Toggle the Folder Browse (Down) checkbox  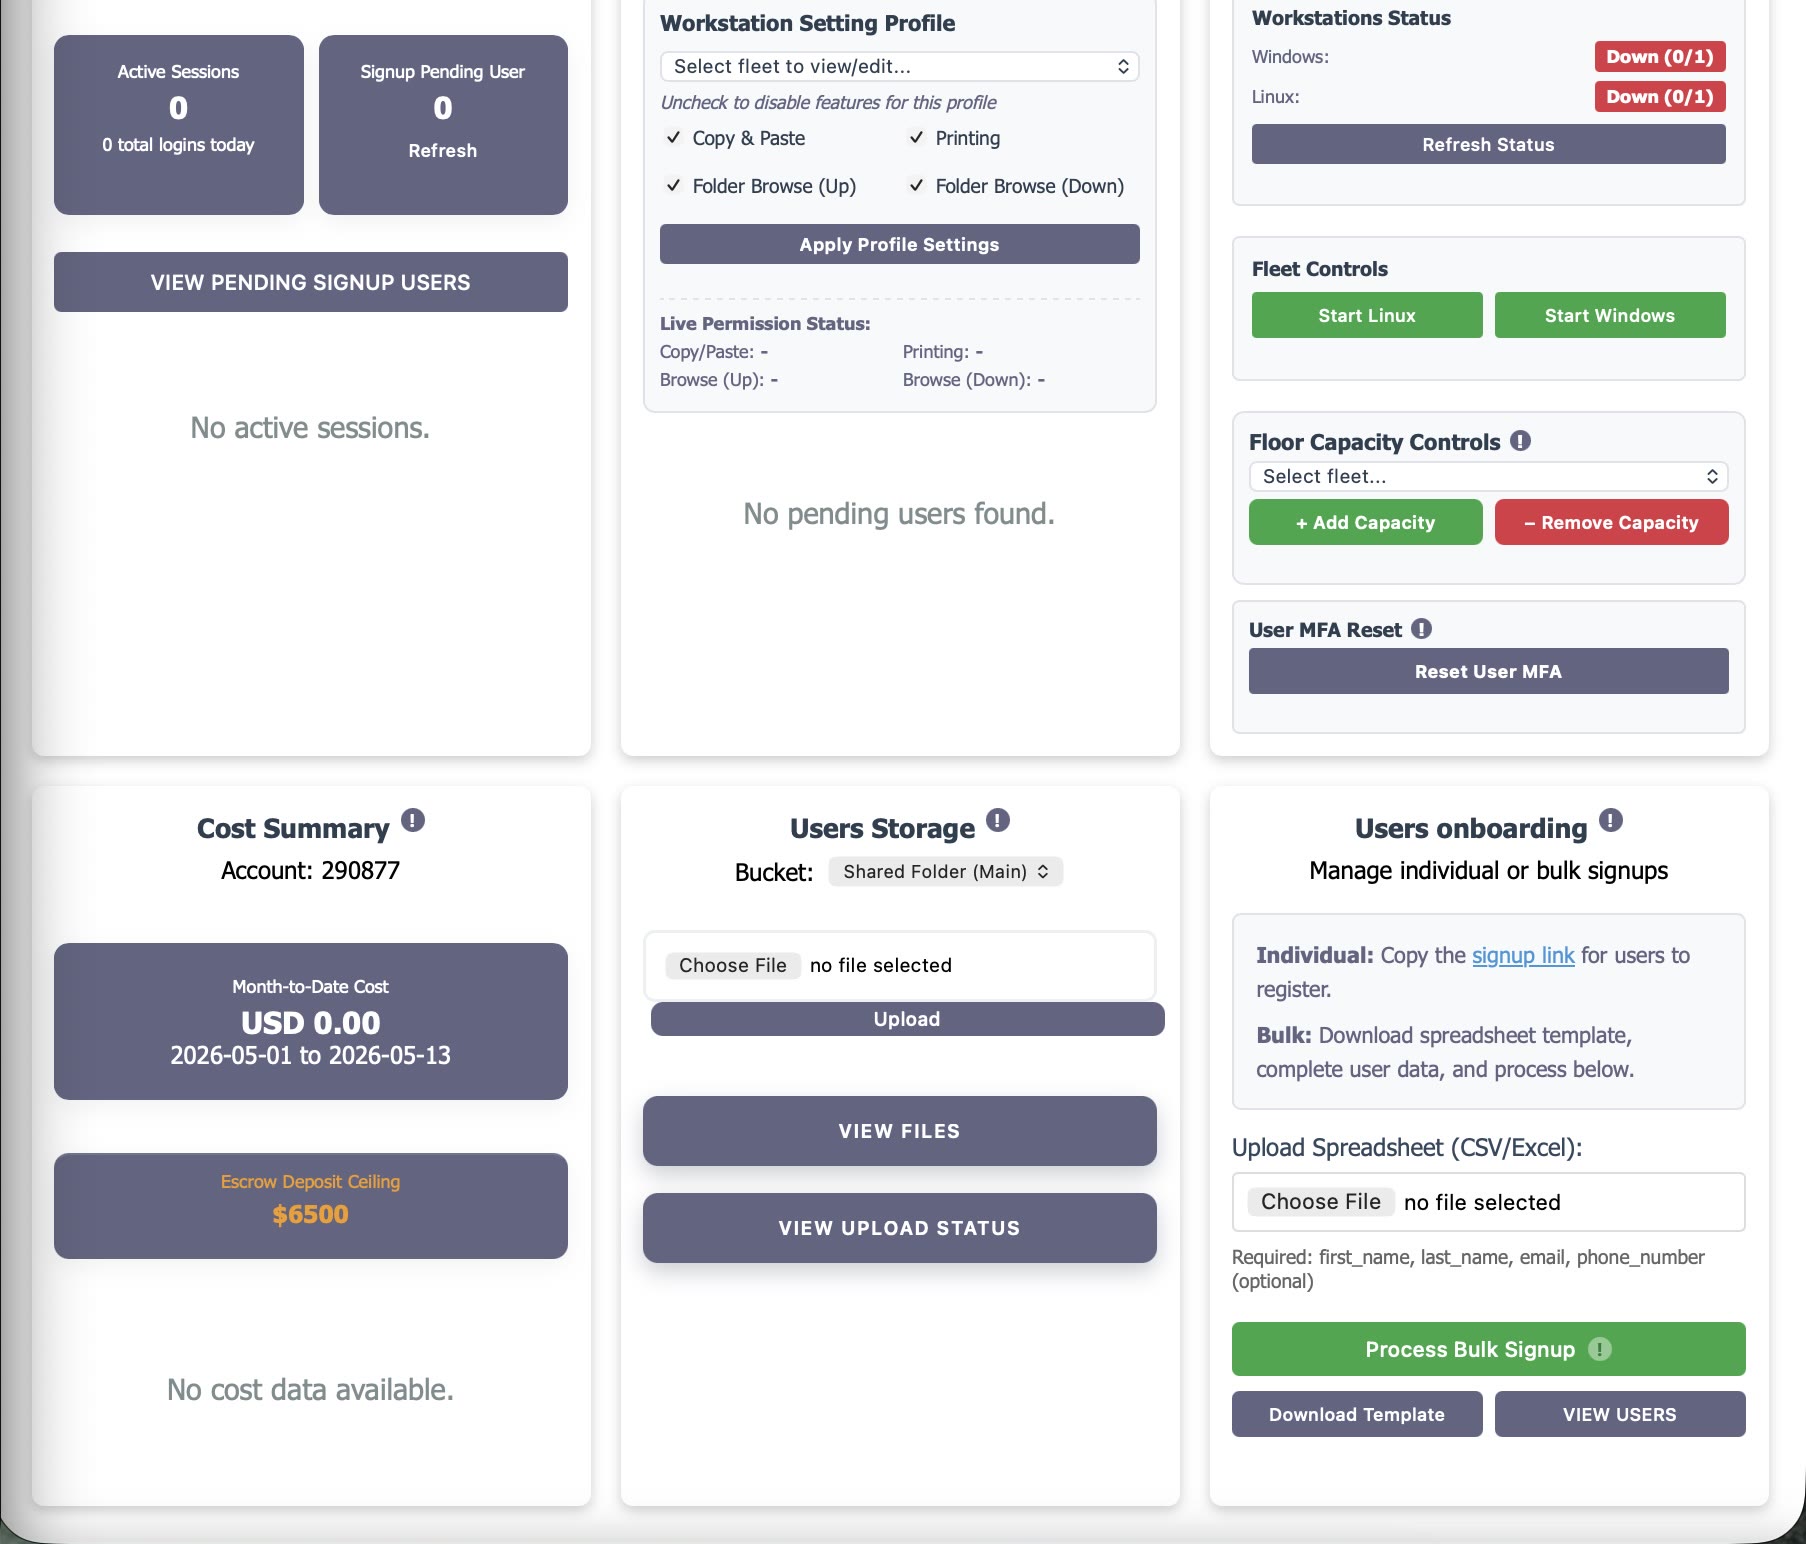[916, 186]
